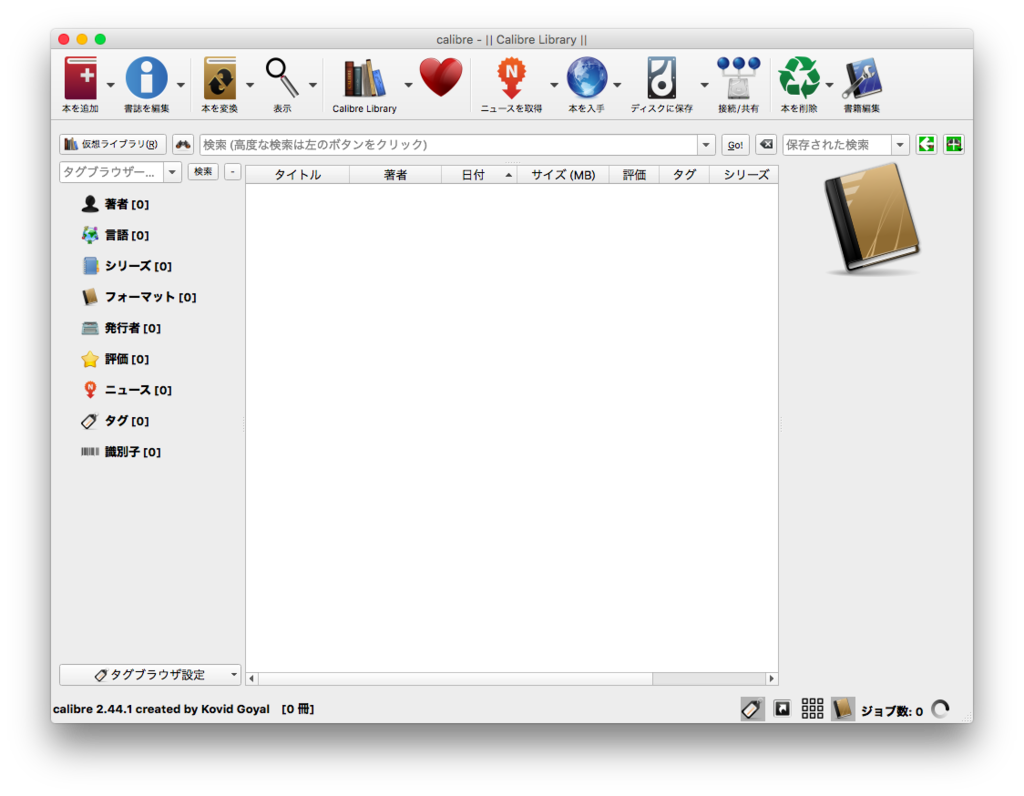Sort by the タグ column header
The height and width of the screenshot is (796, 1024).
(684, 174)
